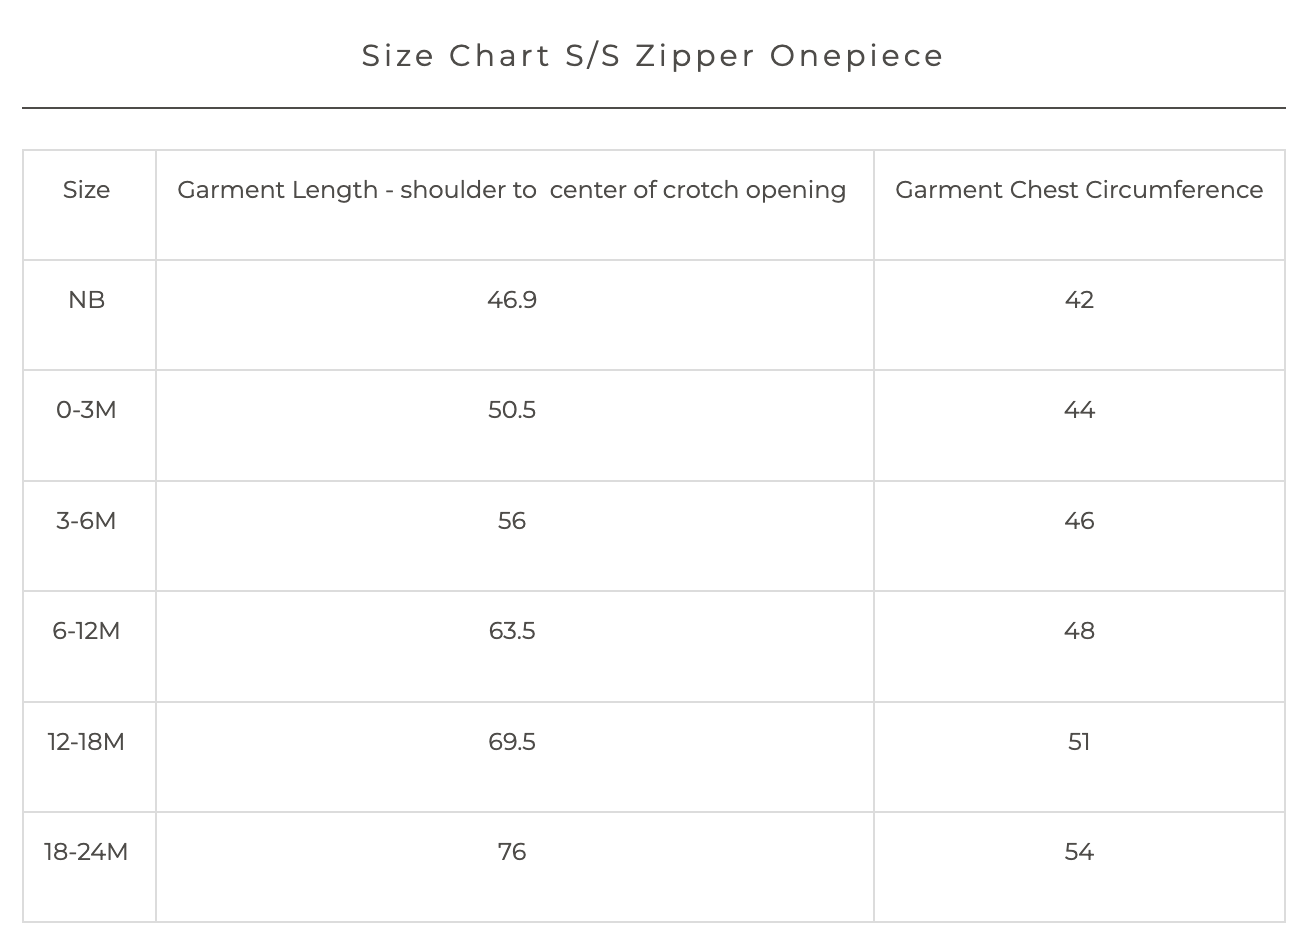Viewport: 1314px width, 944px height.
Task: Click the 18-24M size label
Action: [87, 852]
